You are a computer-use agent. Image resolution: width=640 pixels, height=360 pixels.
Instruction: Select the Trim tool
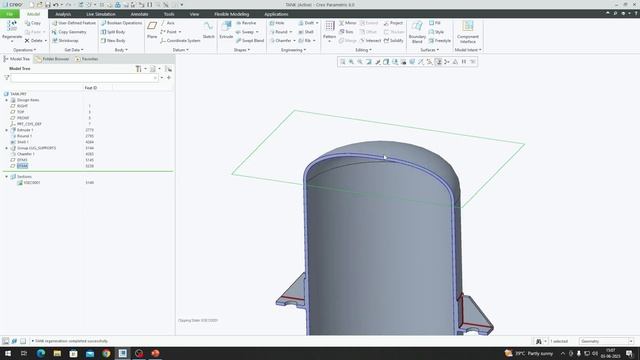(x=346, y=32)
